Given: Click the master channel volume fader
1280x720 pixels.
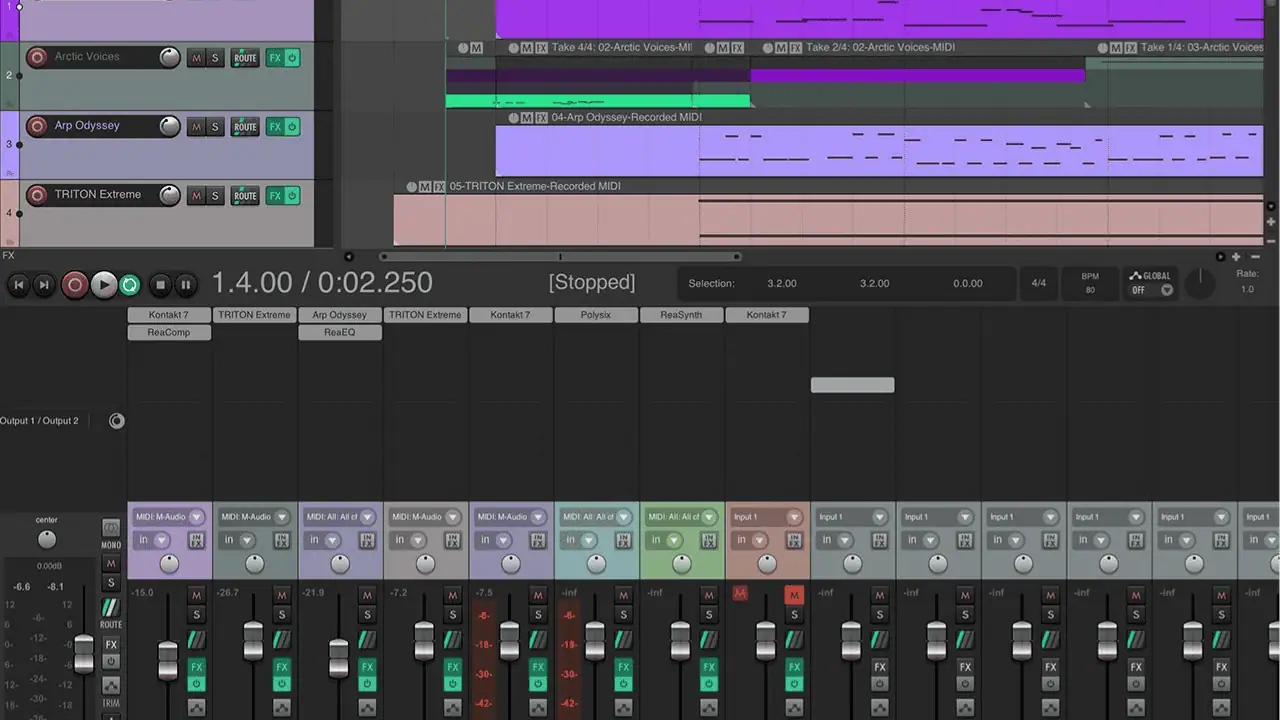Looking at the screenshot, I should (84, 654).
